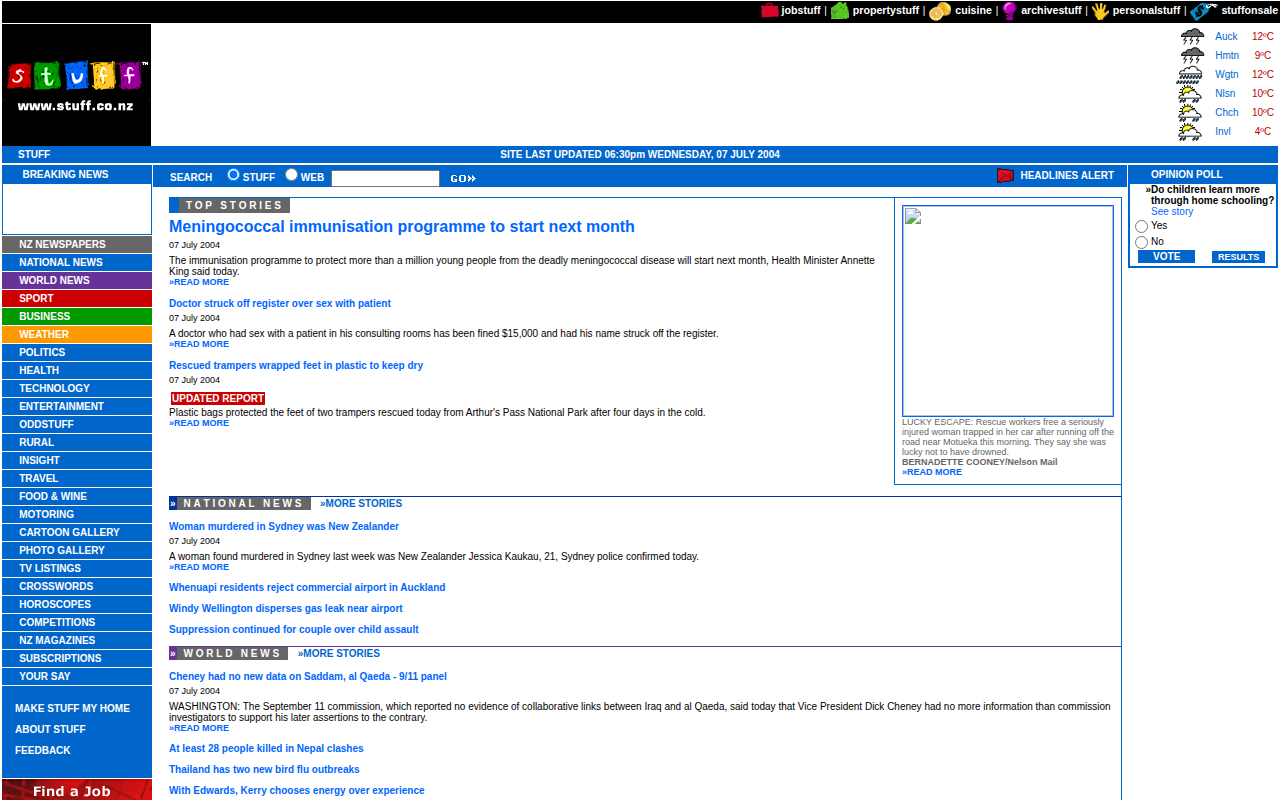Open the Subscriptions page
Screen dimensions: 1280x800
[77, 658]
